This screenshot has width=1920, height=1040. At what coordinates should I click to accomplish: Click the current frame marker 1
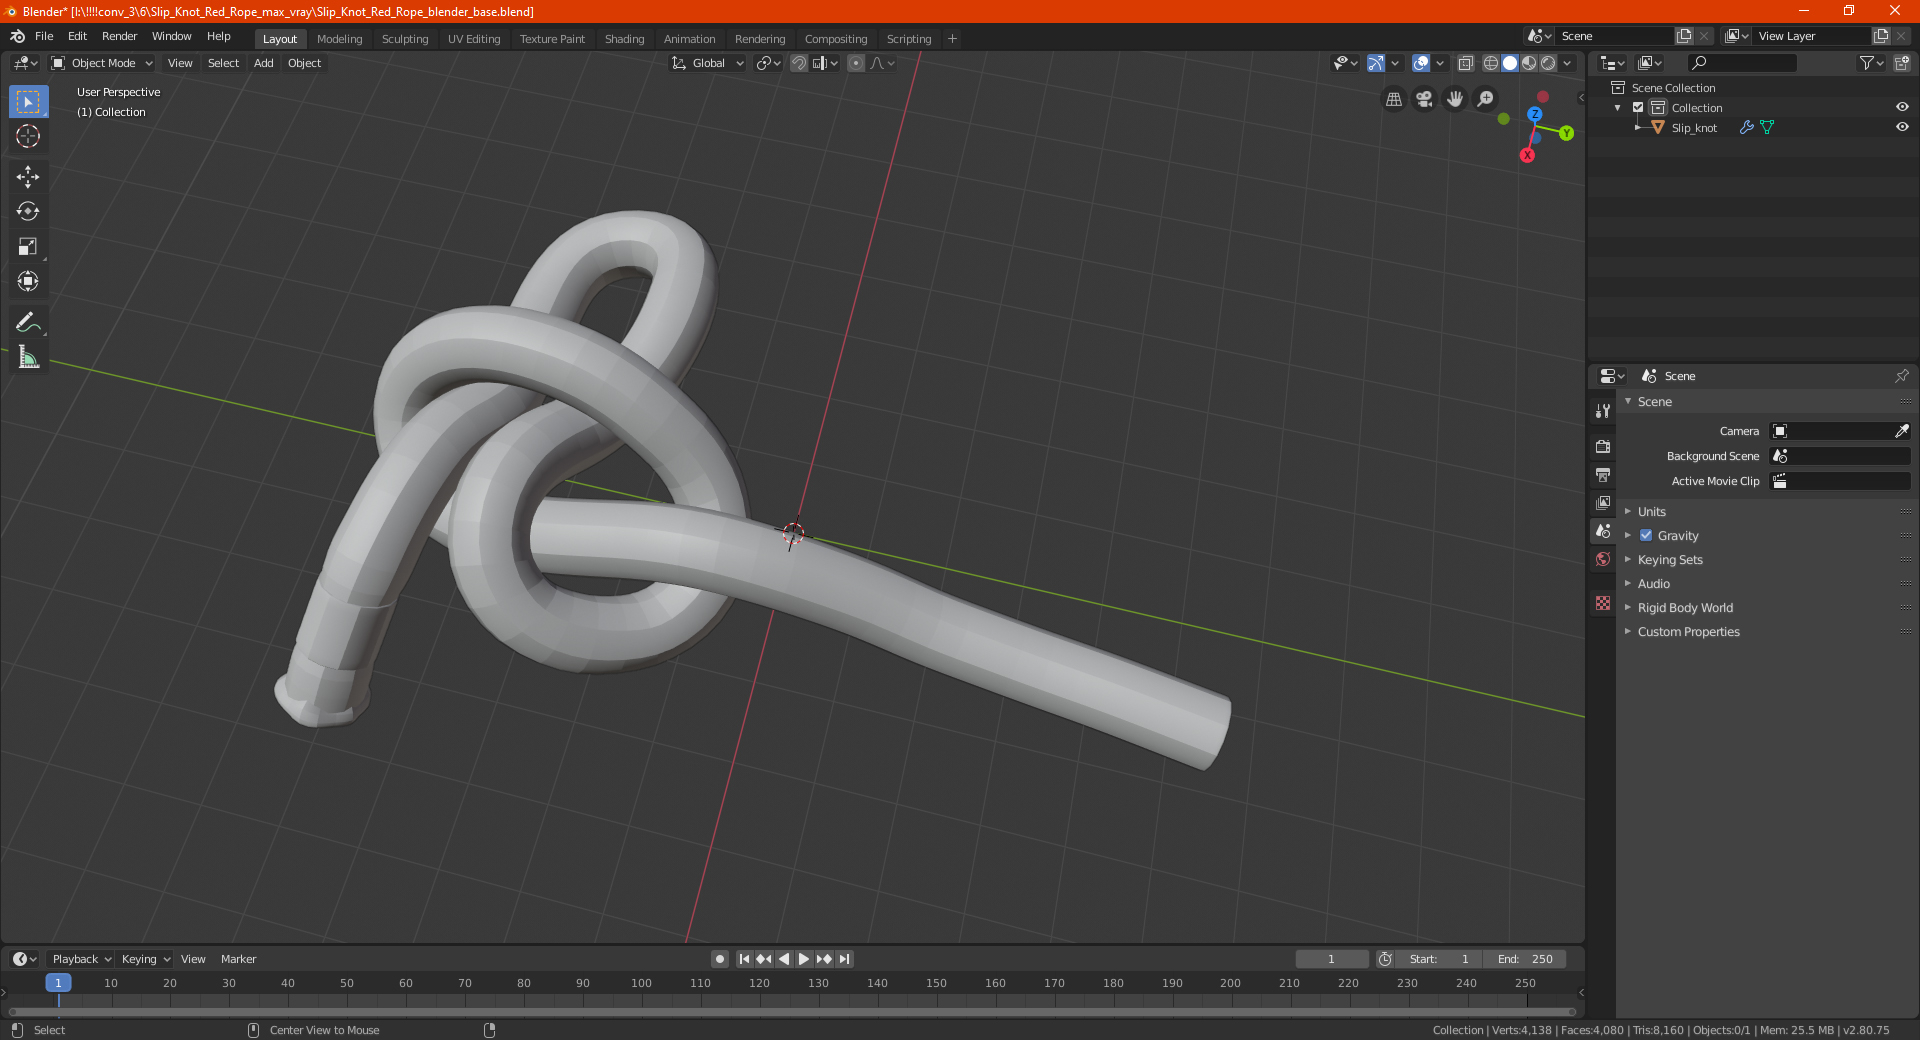click(x=58, y=983)
